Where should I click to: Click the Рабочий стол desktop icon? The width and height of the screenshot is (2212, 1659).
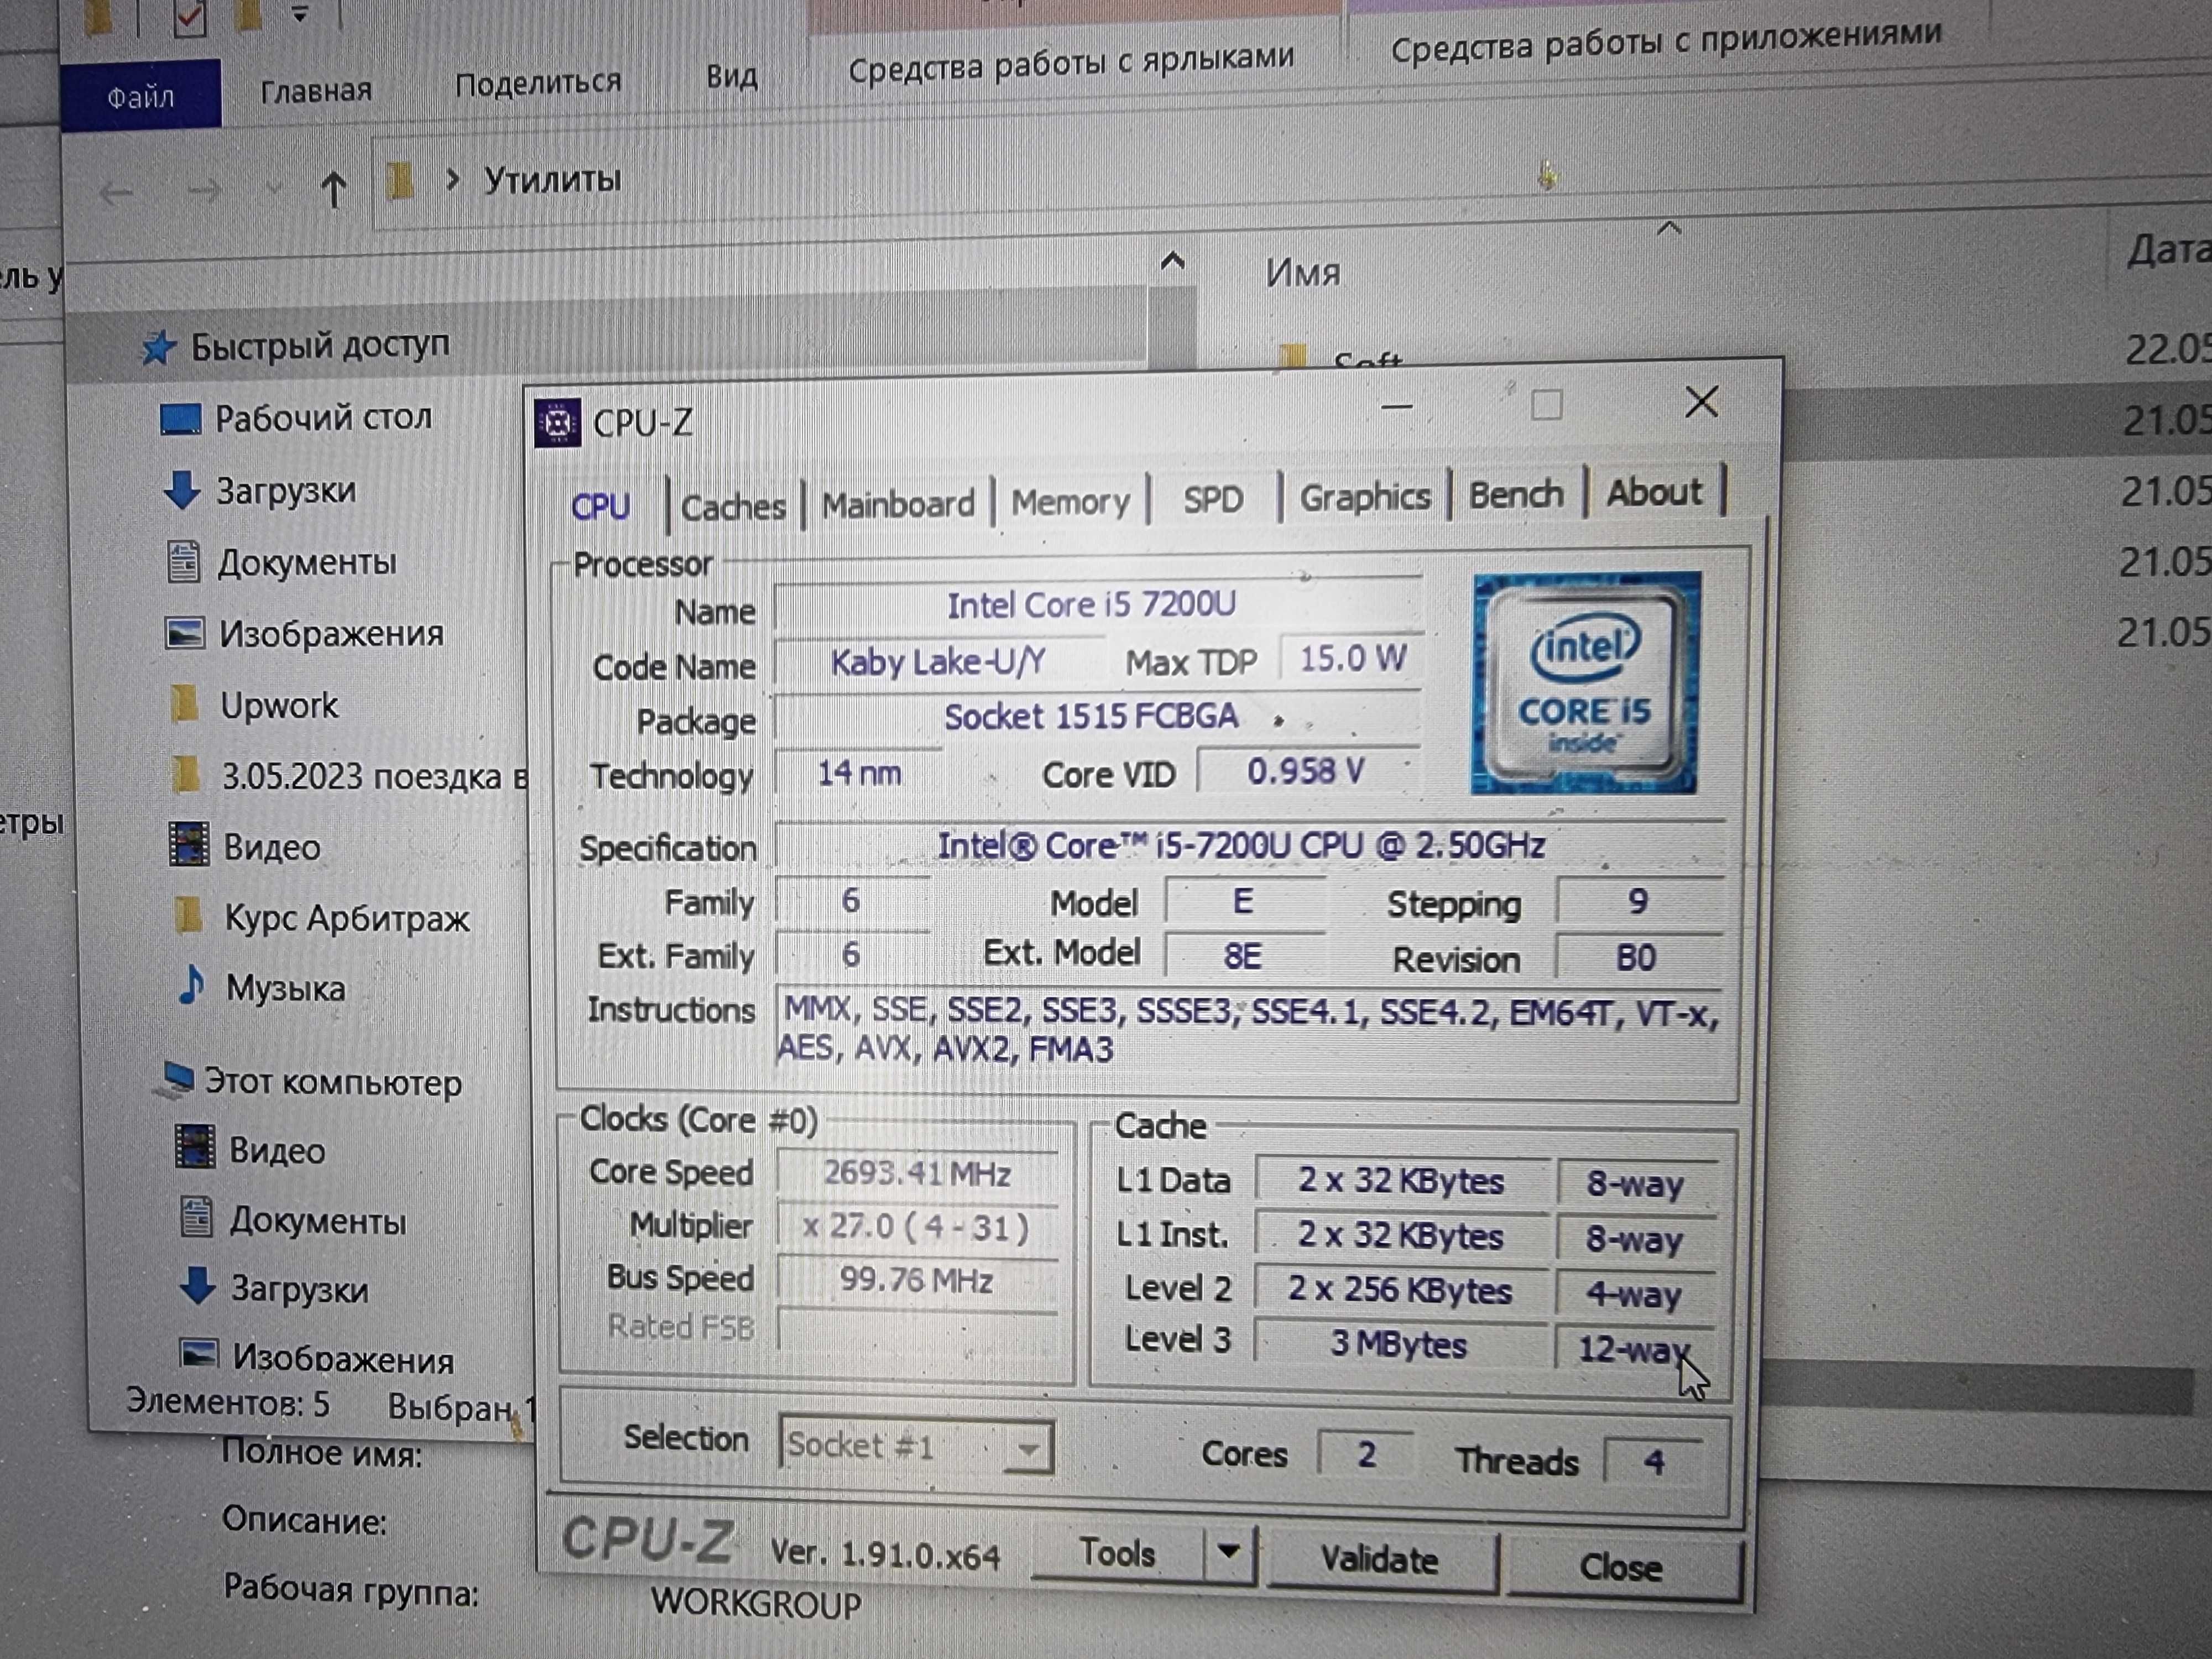click(181, 419)
